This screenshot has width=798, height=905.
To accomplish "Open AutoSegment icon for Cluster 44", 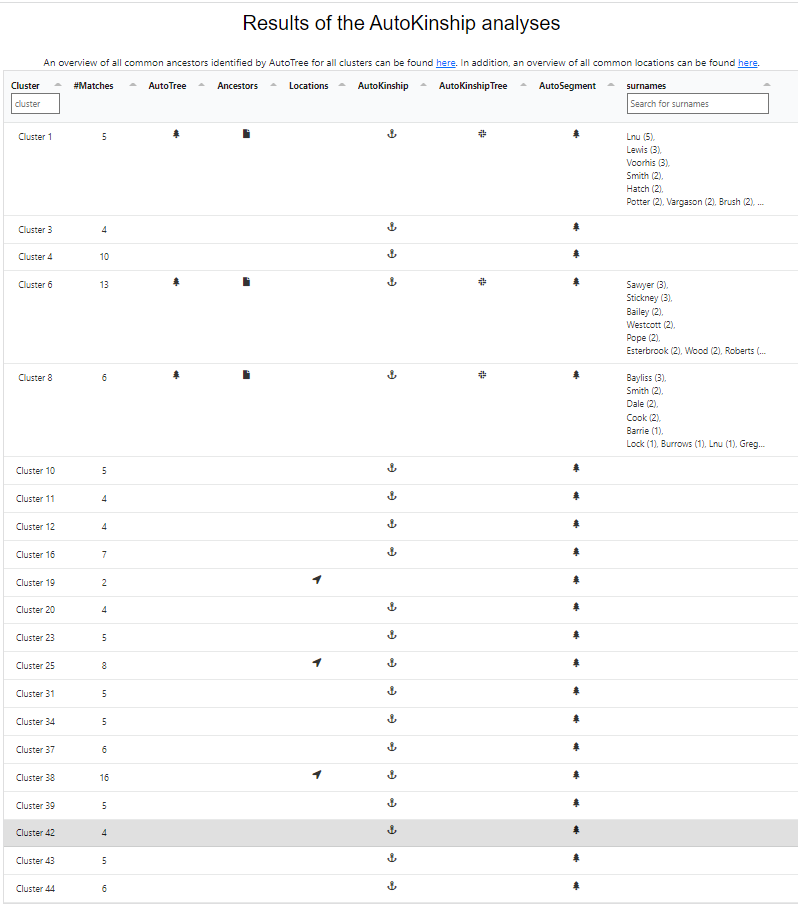I will pos(576,886).
